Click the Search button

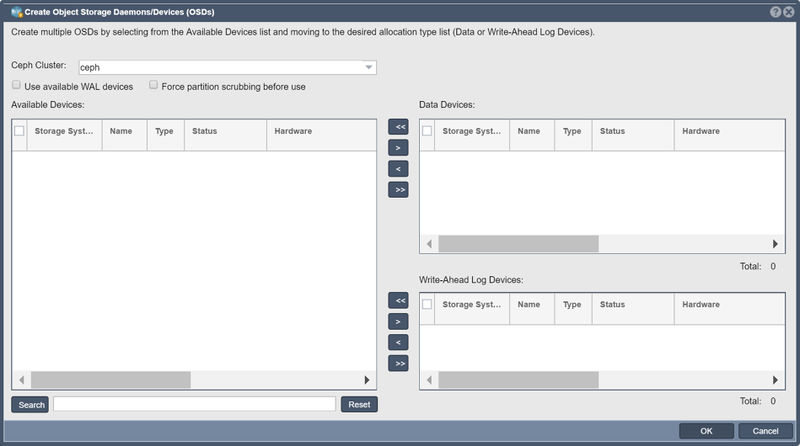pyautogui.click(x=30, y=405)
